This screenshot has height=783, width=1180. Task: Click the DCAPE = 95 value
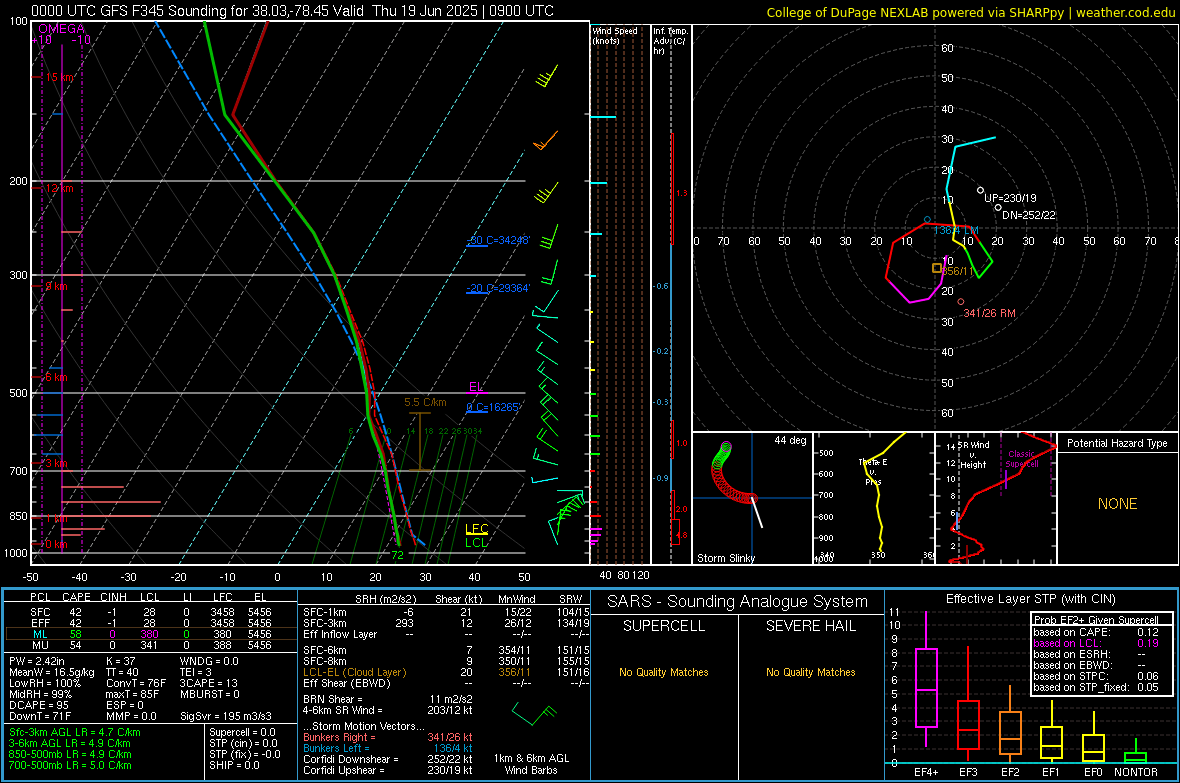coord(39,705)
